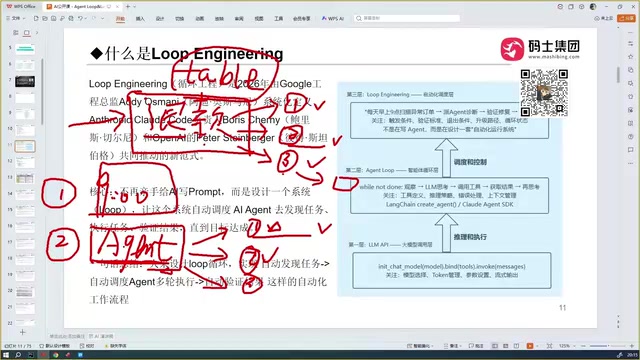Select slide 7 thumbnail

[x=25, y=81]
